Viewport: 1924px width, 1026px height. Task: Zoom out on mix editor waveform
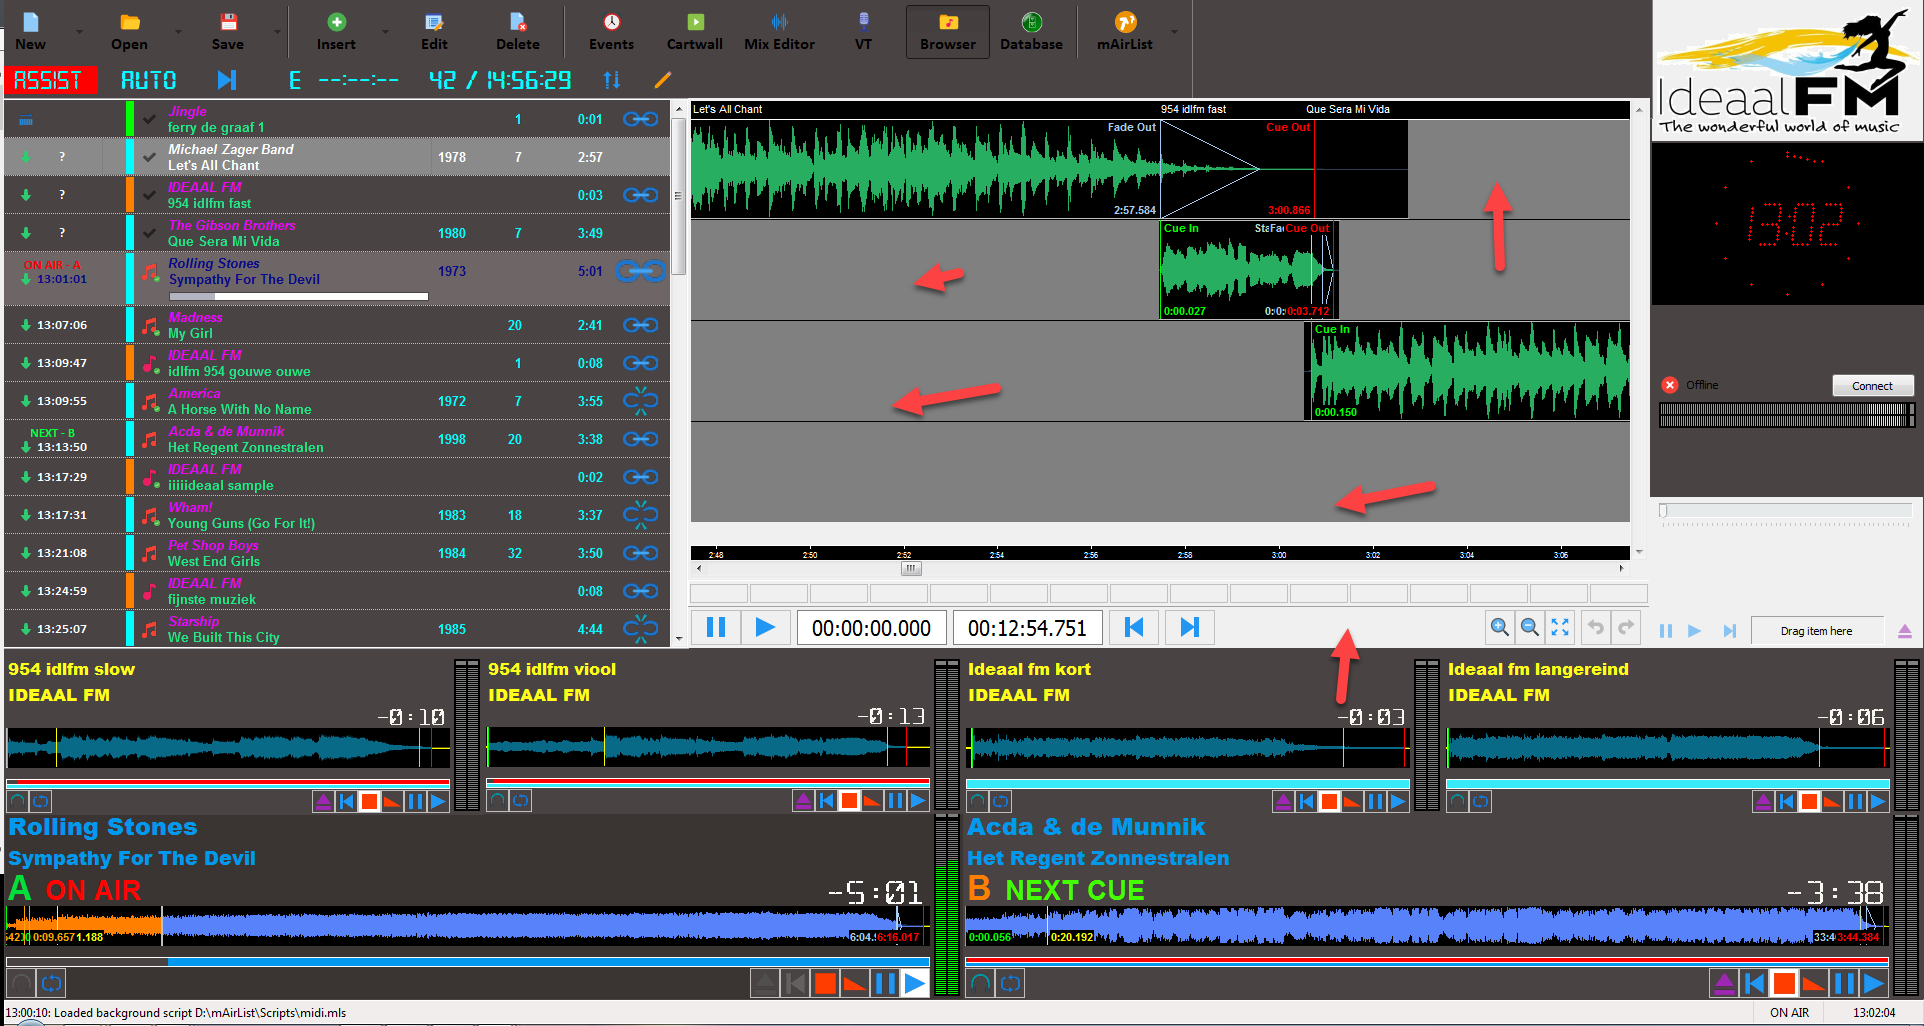coord(1529,627)
